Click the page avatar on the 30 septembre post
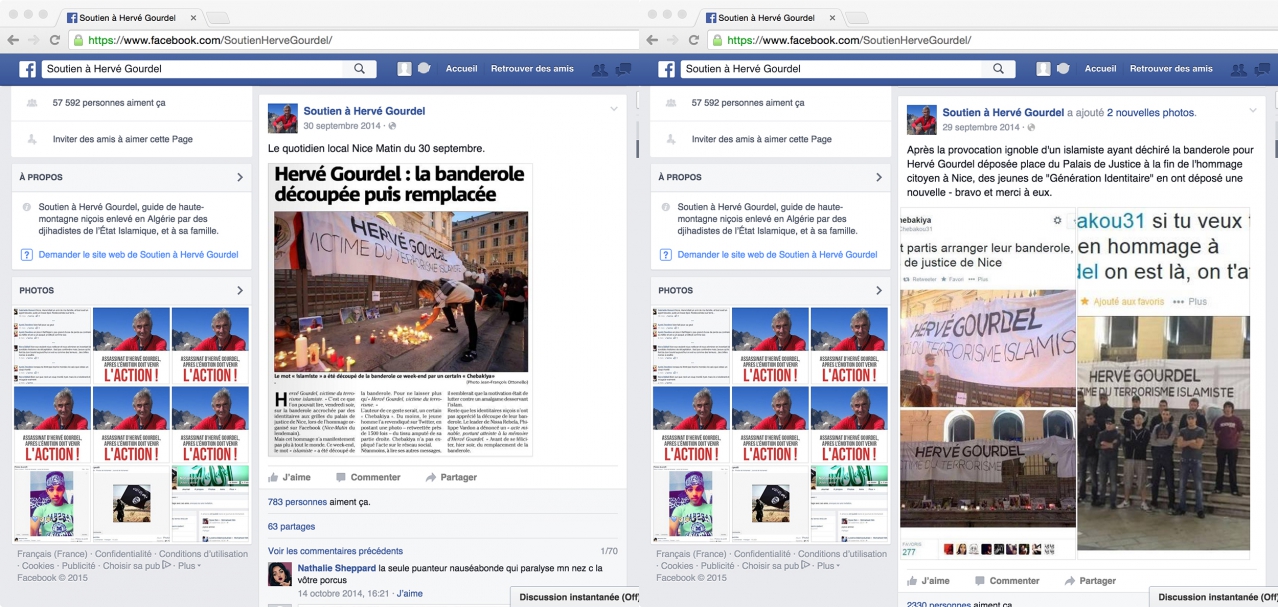This screenshot has width=1278, height=607. point(283,118)
